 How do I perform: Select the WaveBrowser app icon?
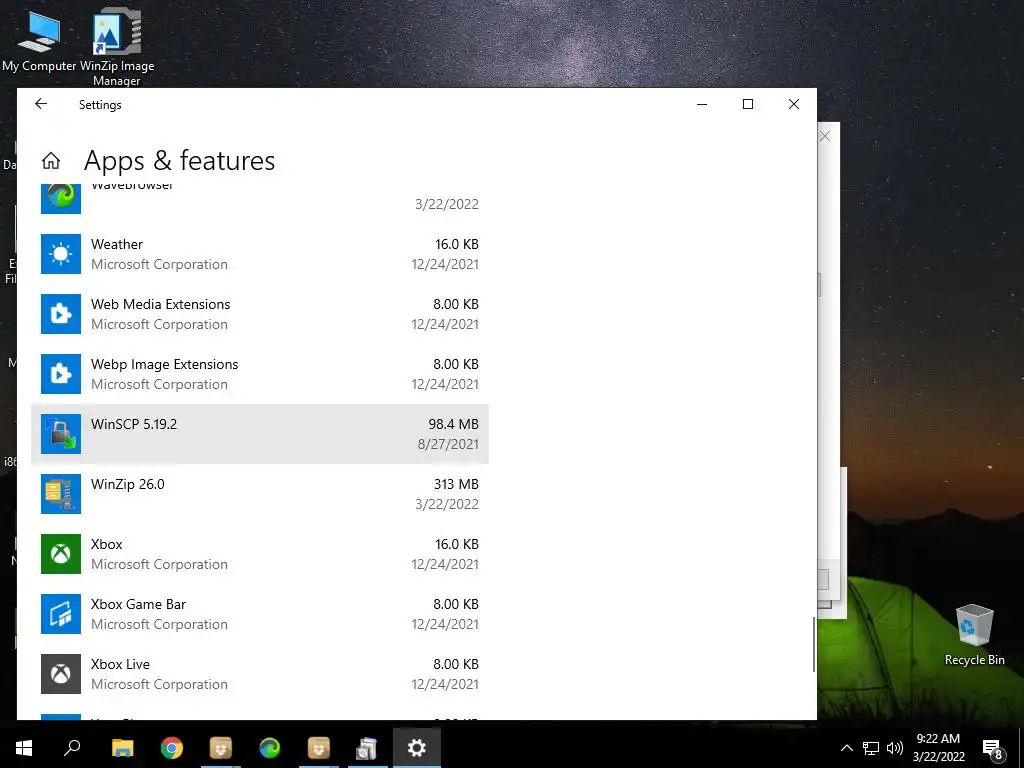[61, 198]
